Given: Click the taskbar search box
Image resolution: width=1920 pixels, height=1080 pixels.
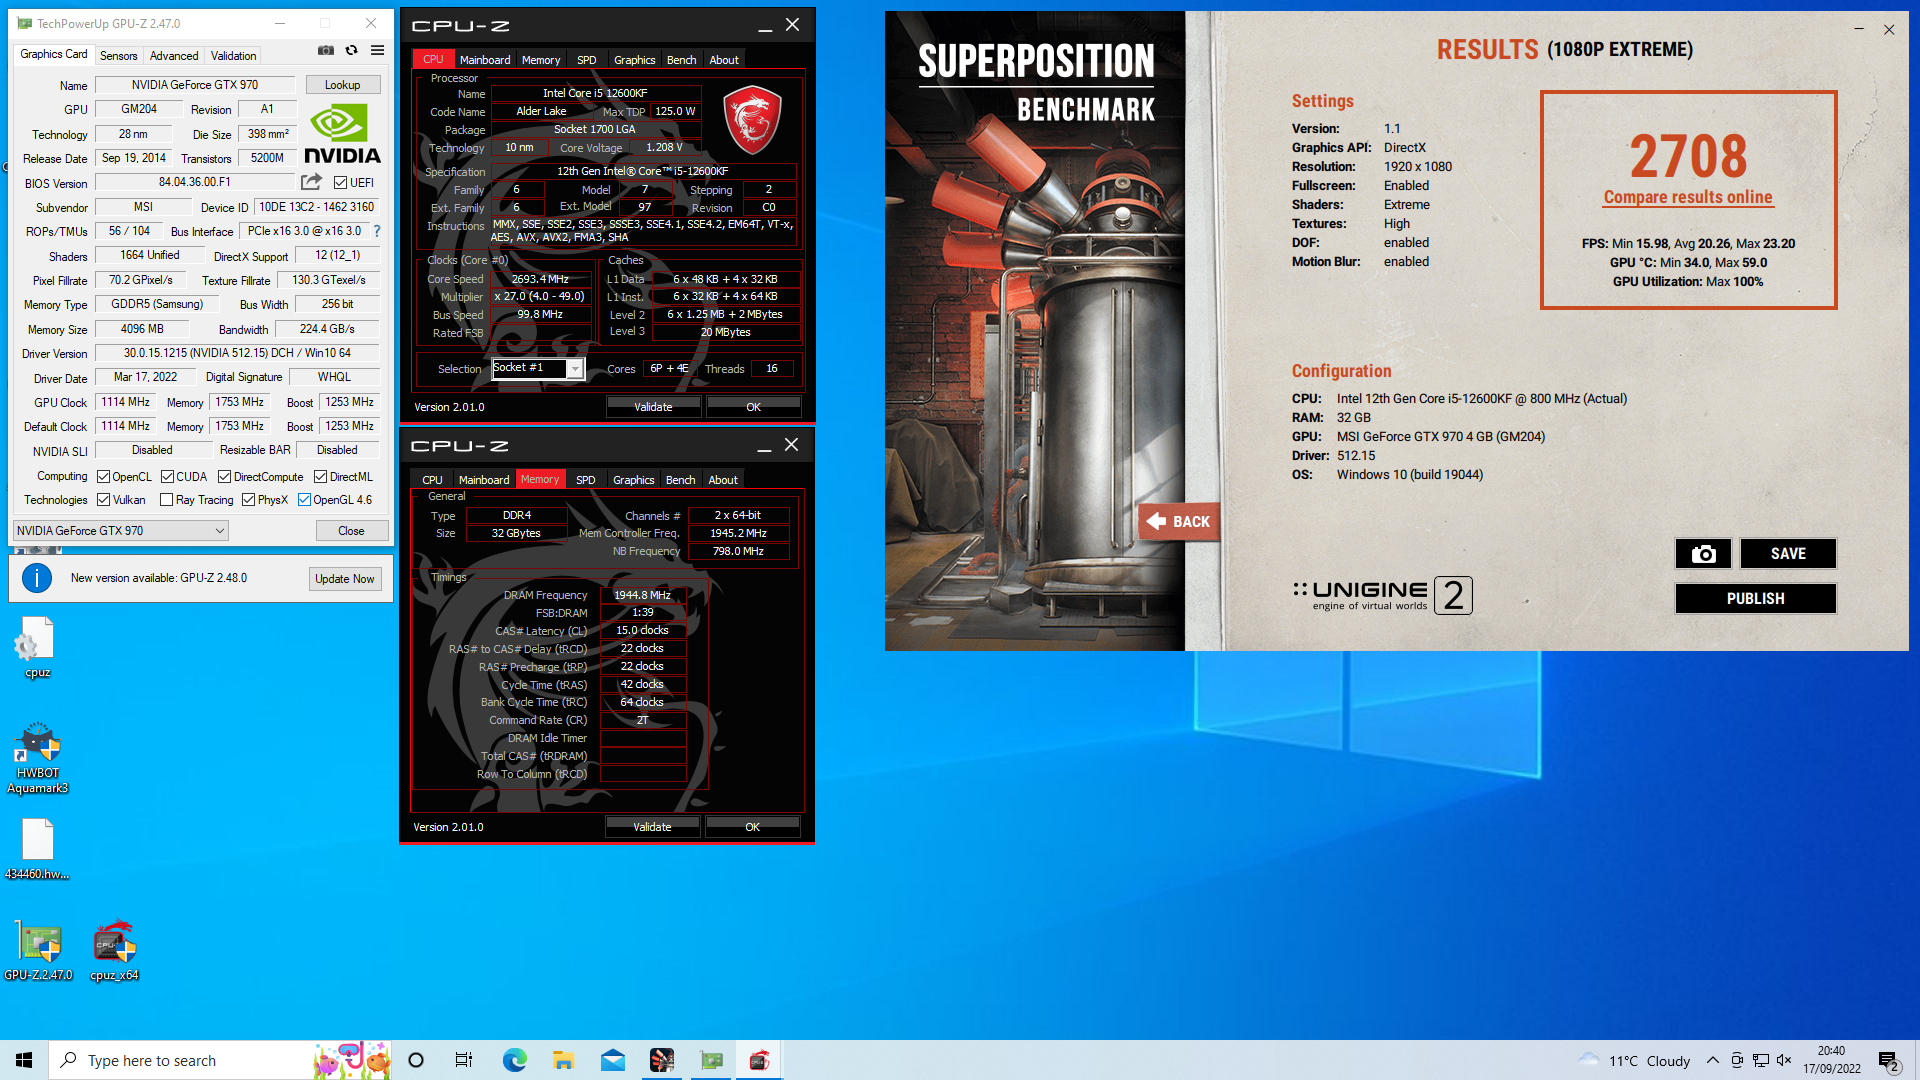Looking at the screenshot, I should point(220,1060).
